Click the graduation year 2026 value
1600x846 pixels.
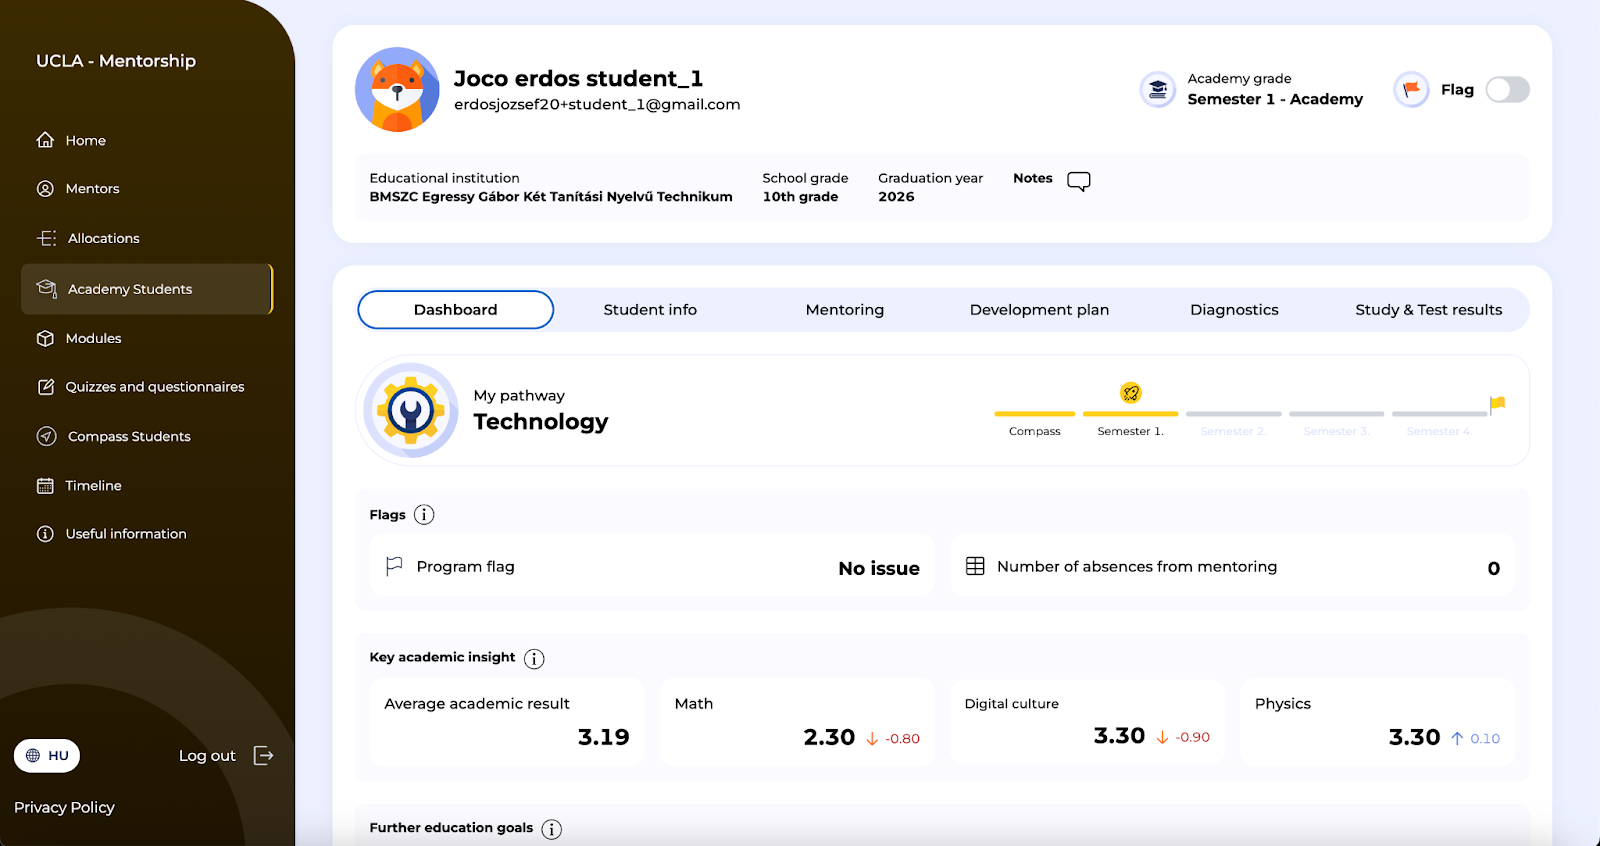tap(896, 197)
